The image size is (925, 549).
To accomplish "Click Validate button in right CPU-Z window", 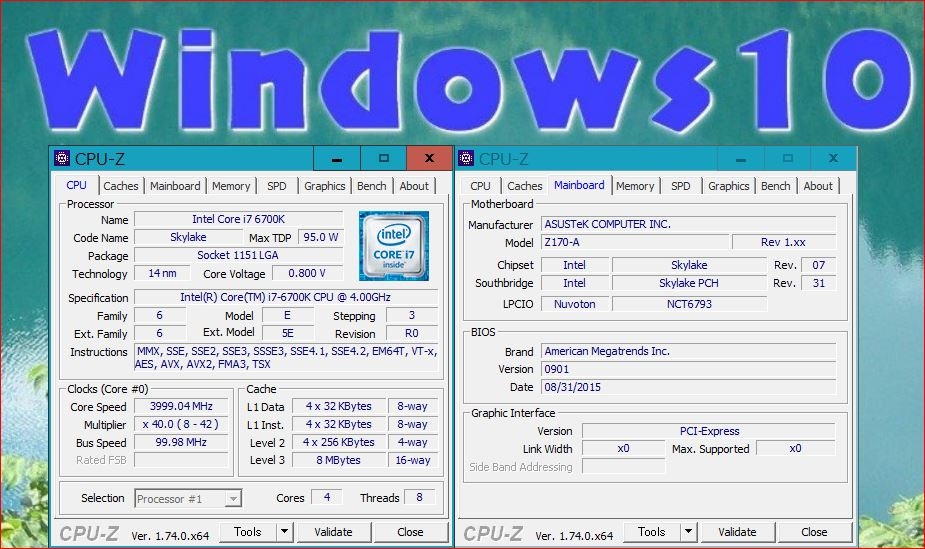I will coord(737,531).
